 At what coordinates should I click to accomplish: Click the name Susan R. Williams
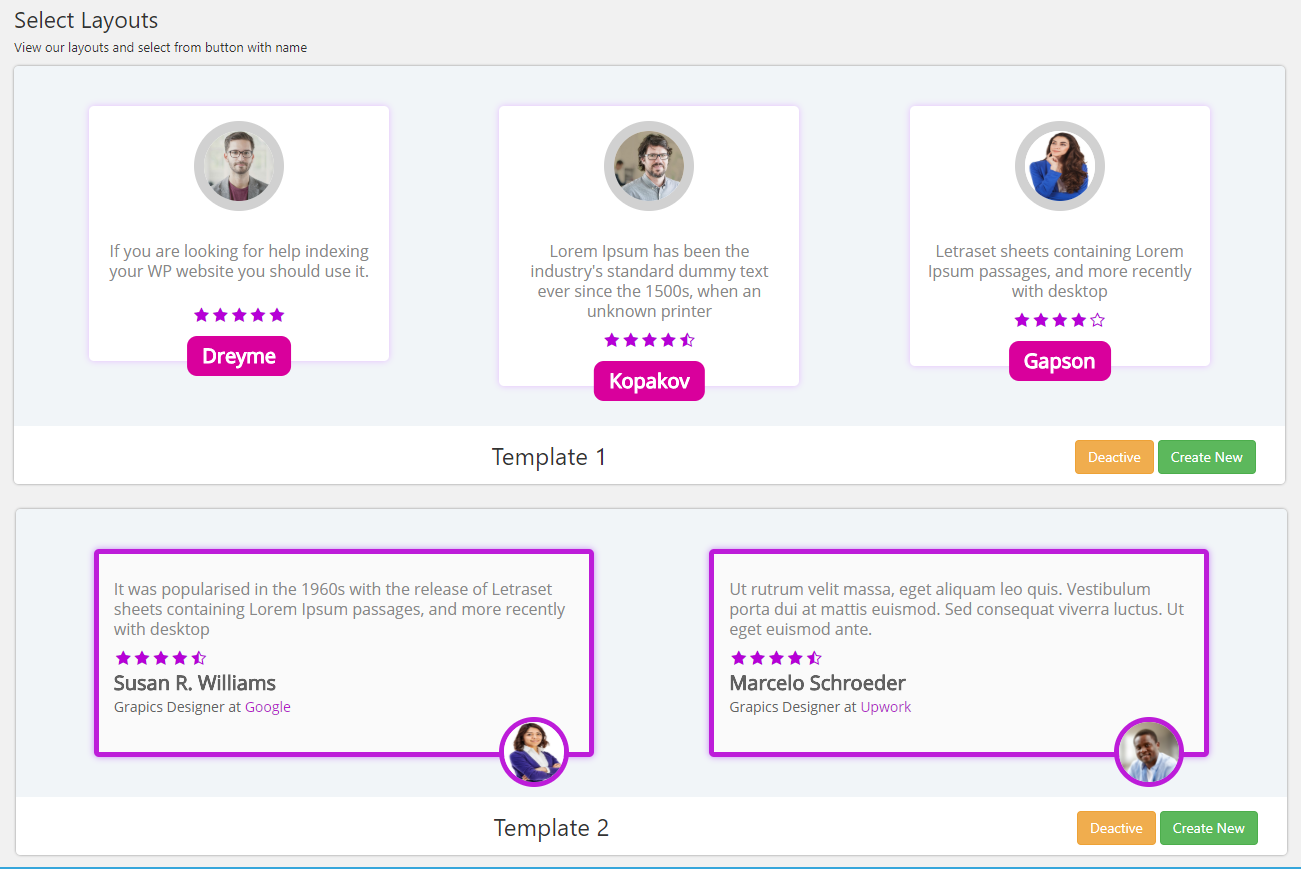point(195,683)
